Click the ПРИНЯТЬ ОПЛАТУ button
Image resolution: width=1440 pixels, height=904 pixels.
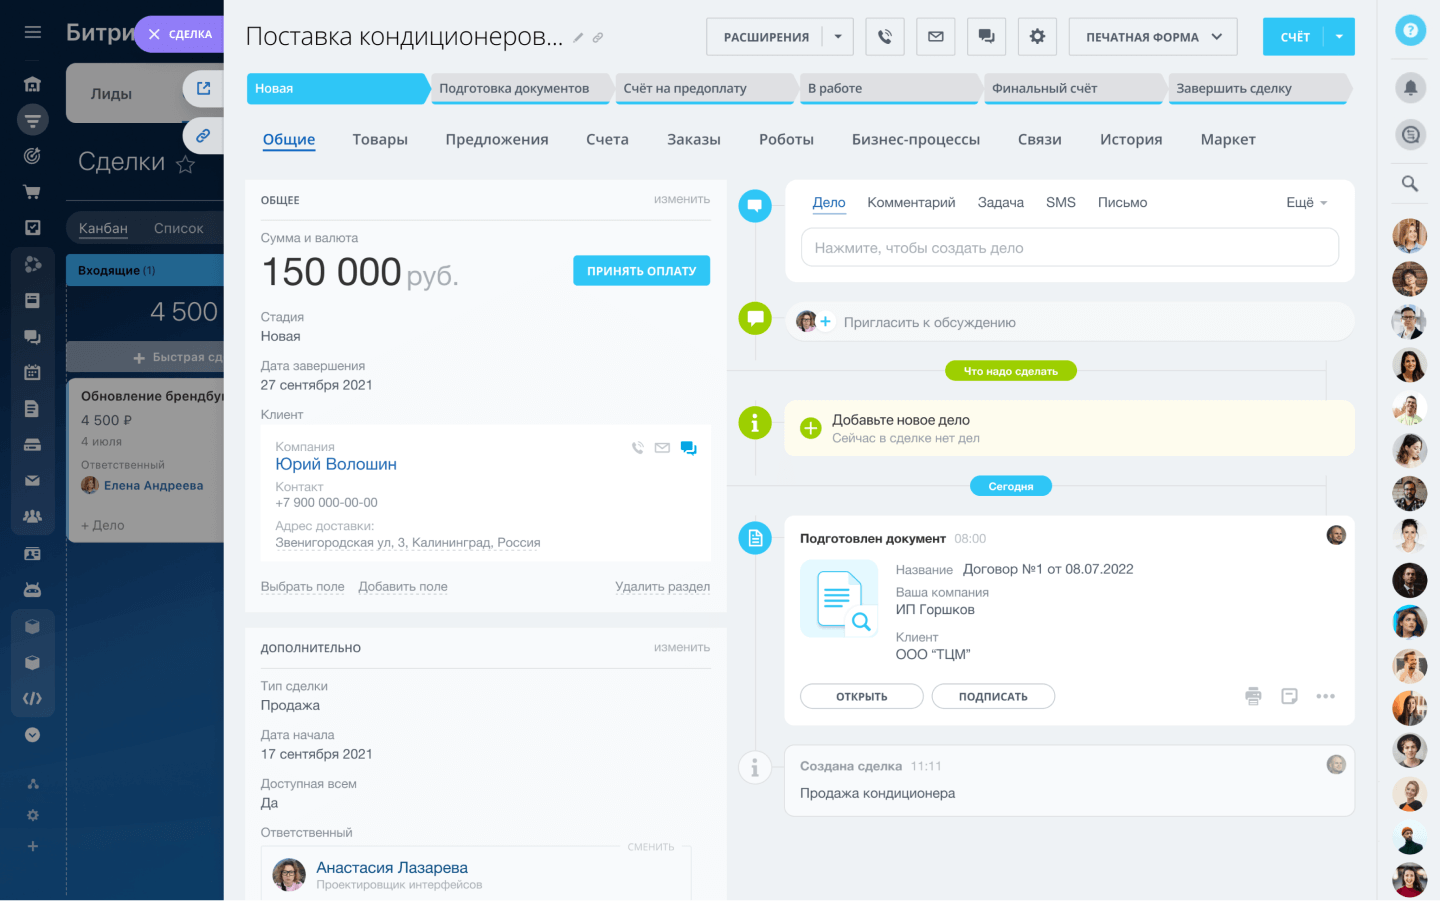click(641, 270)
